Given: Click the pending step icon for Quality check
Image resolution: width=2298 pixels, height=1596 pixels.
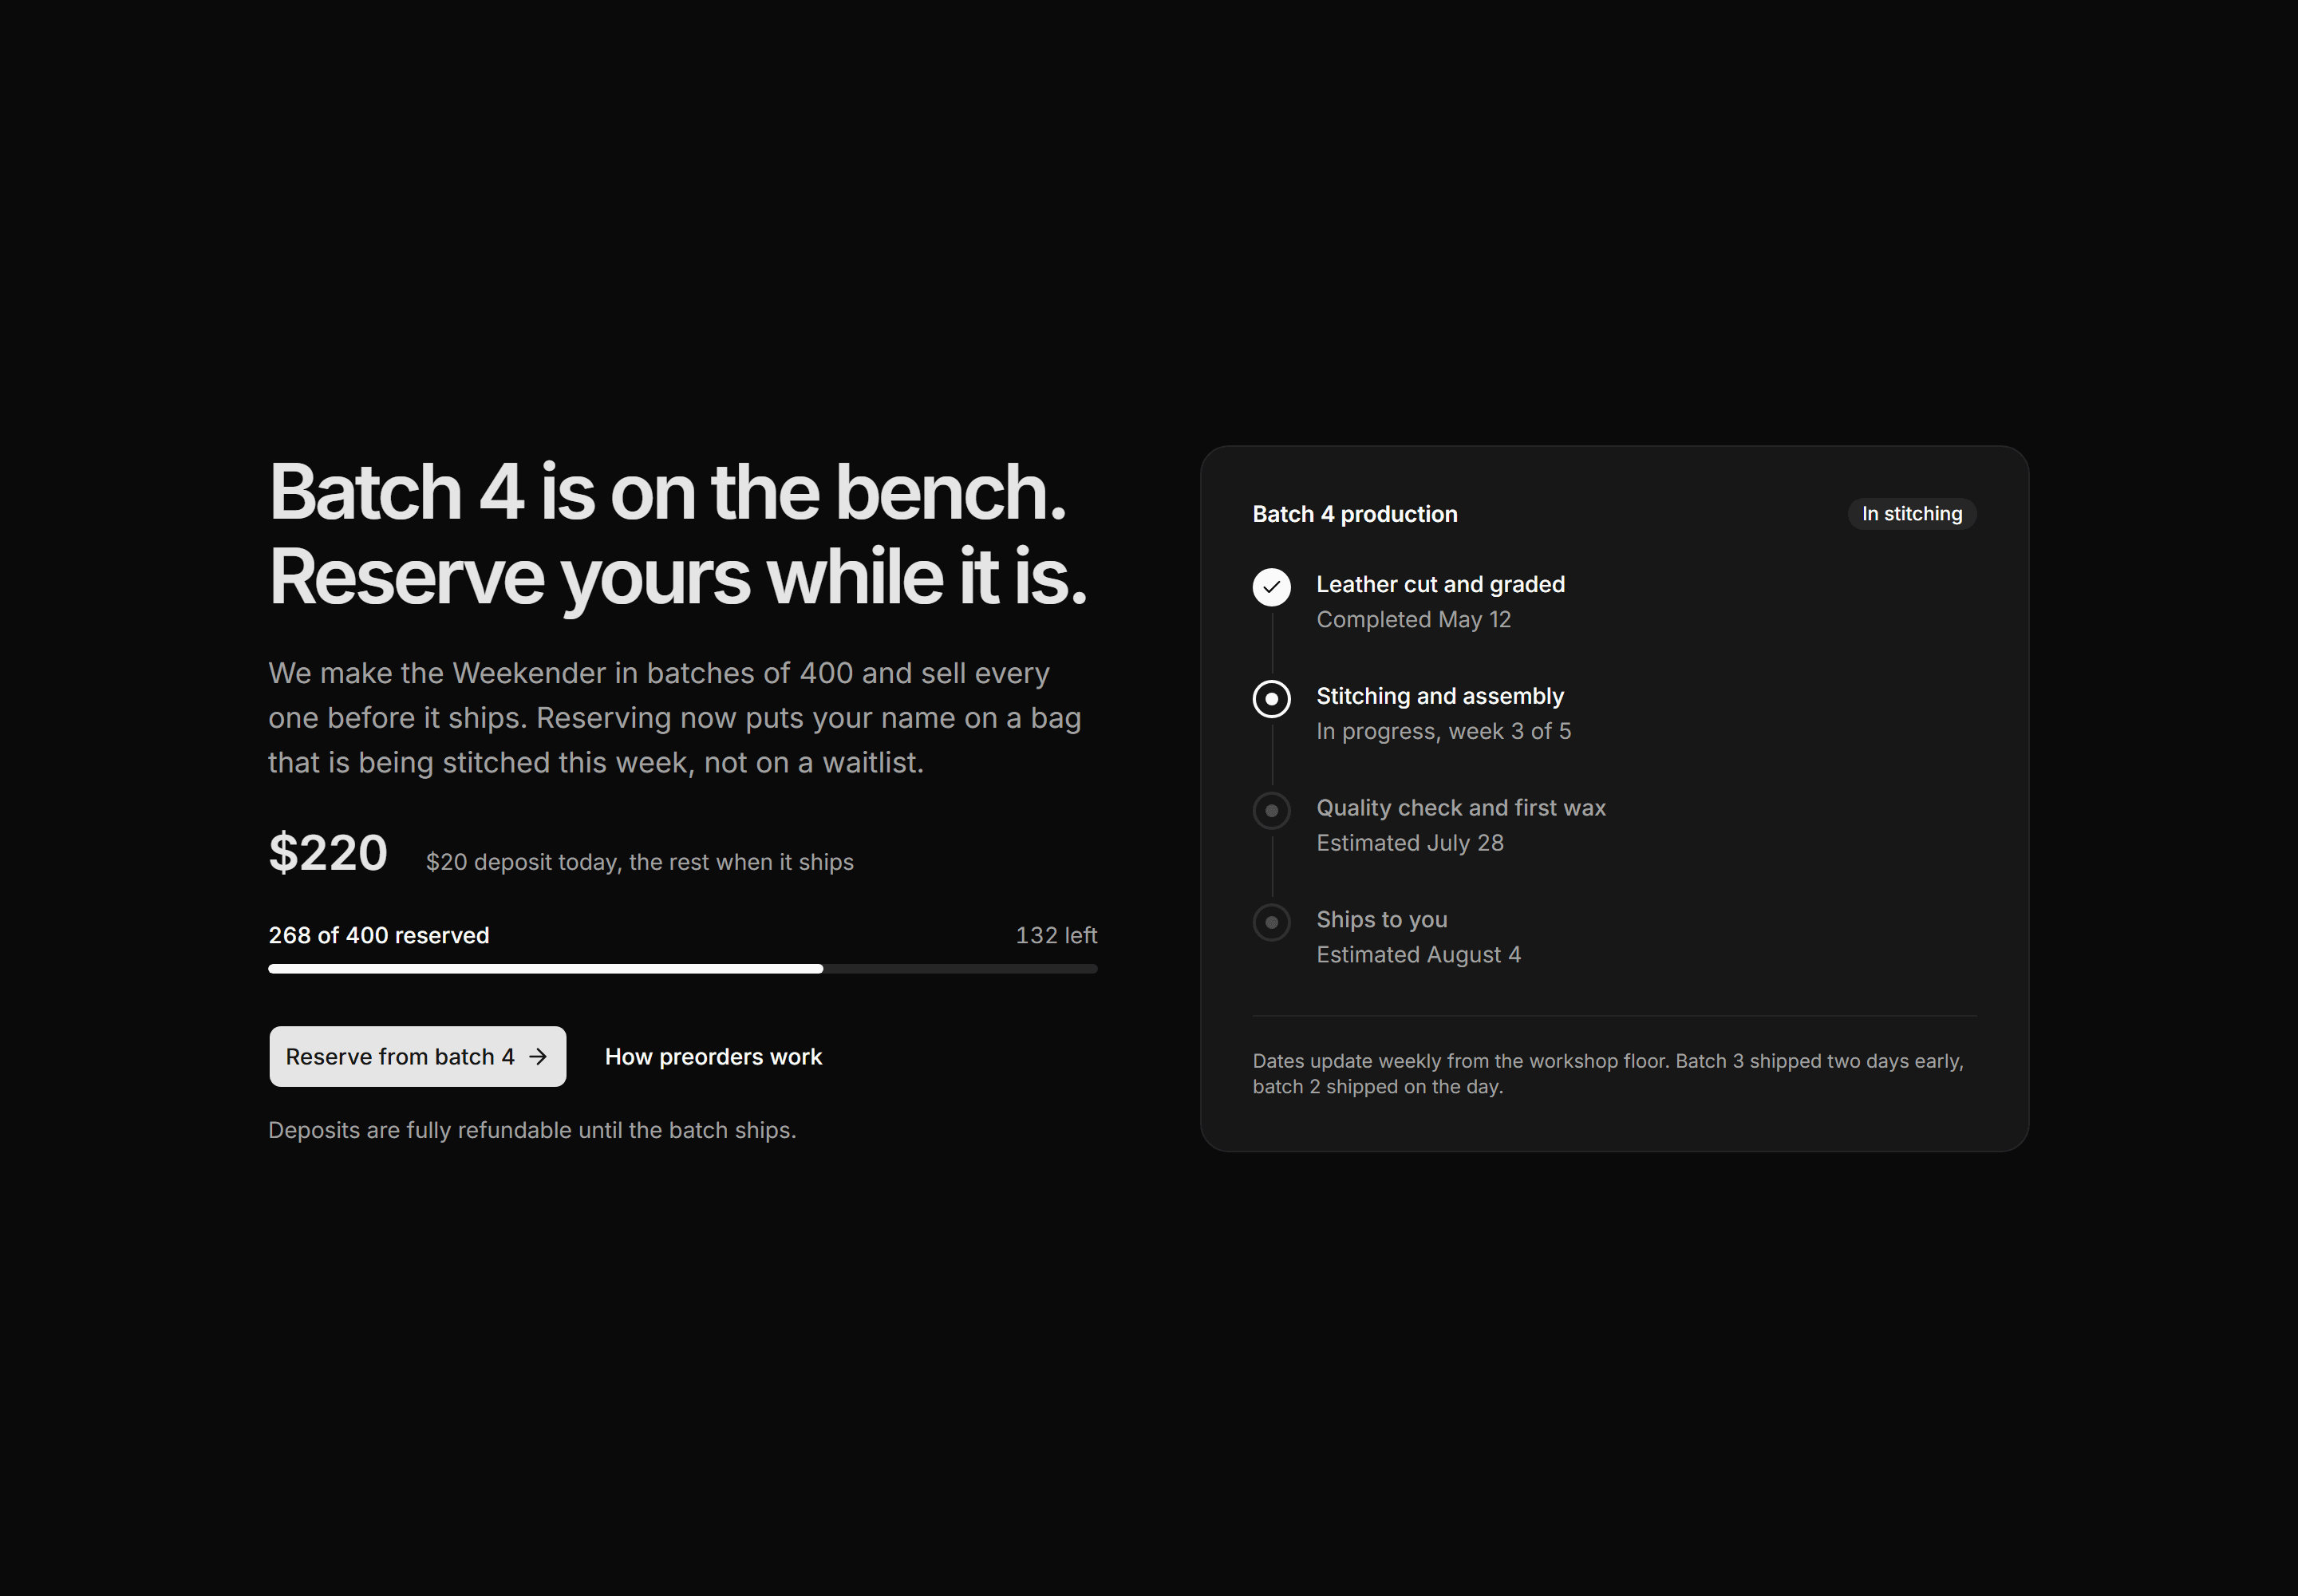Looking at the screenshot, I should (x=1271, y=810).
